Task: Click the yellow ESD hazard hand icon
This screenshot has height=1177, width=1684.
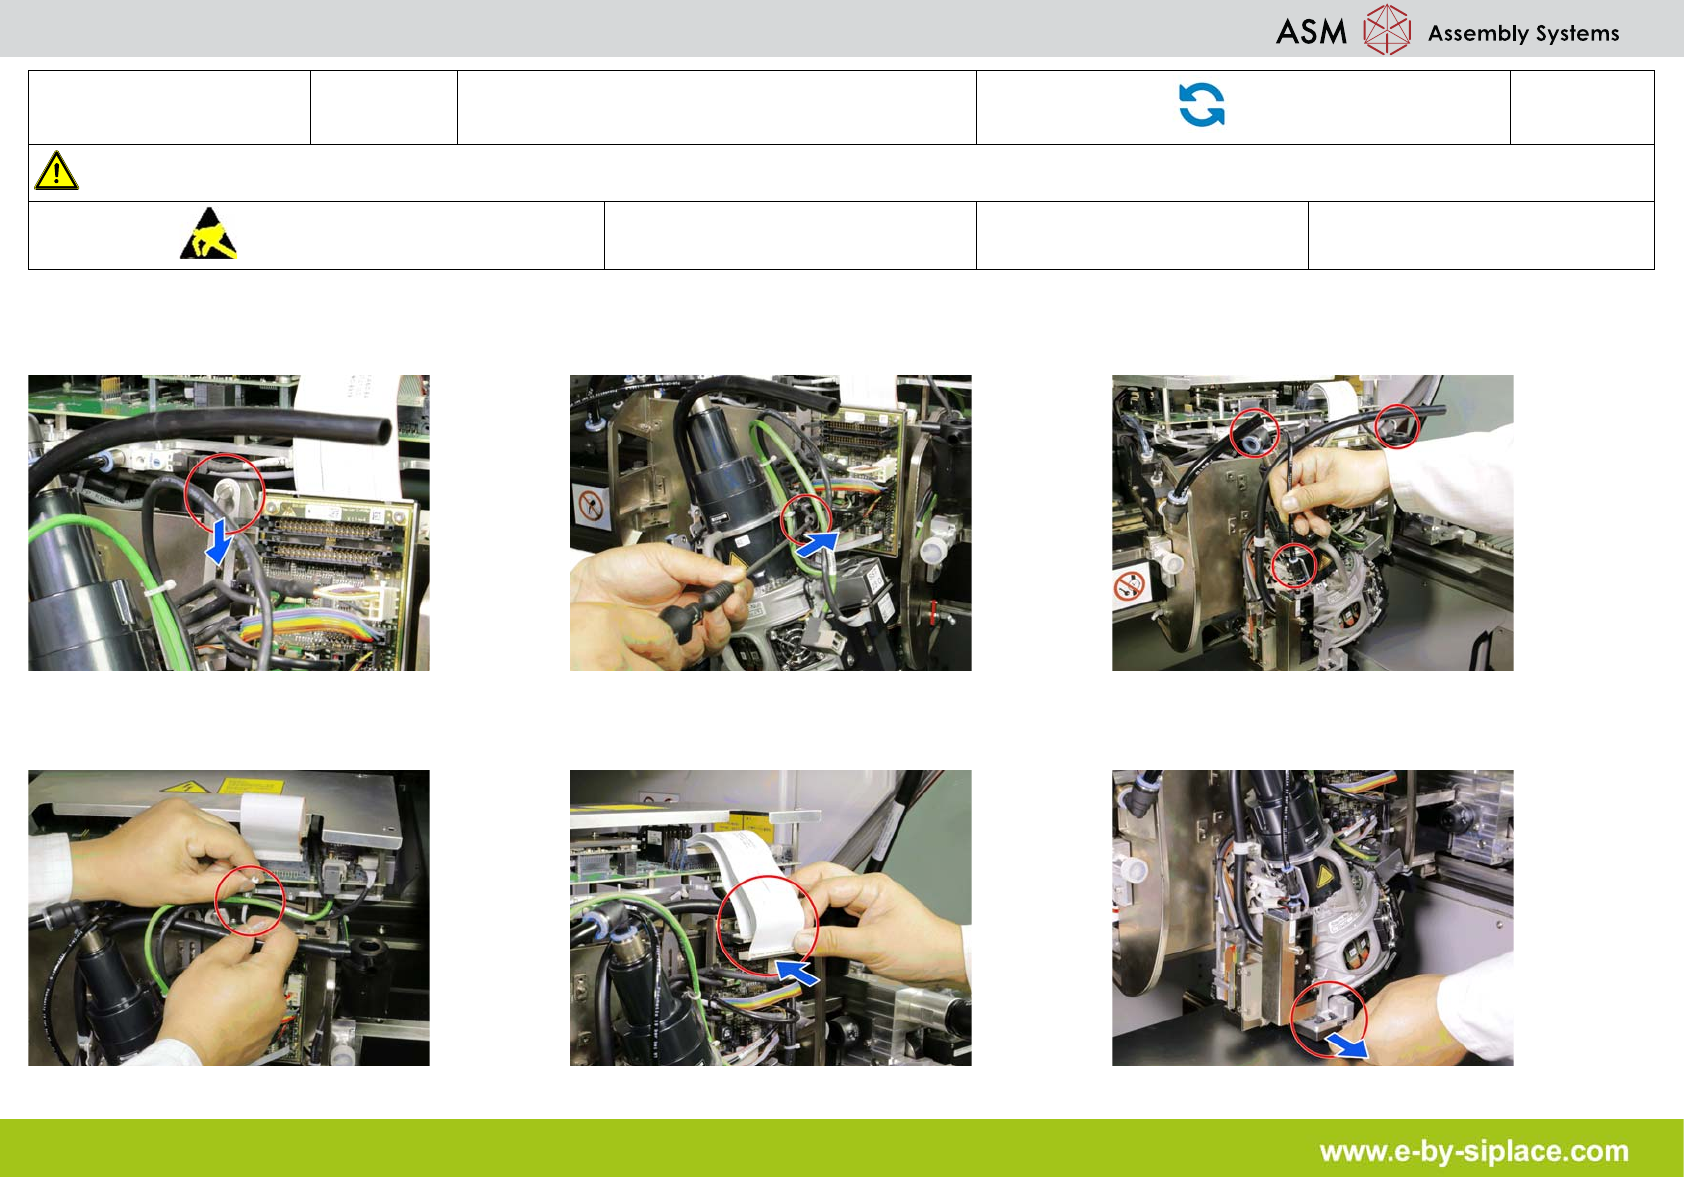Action: 208,234
